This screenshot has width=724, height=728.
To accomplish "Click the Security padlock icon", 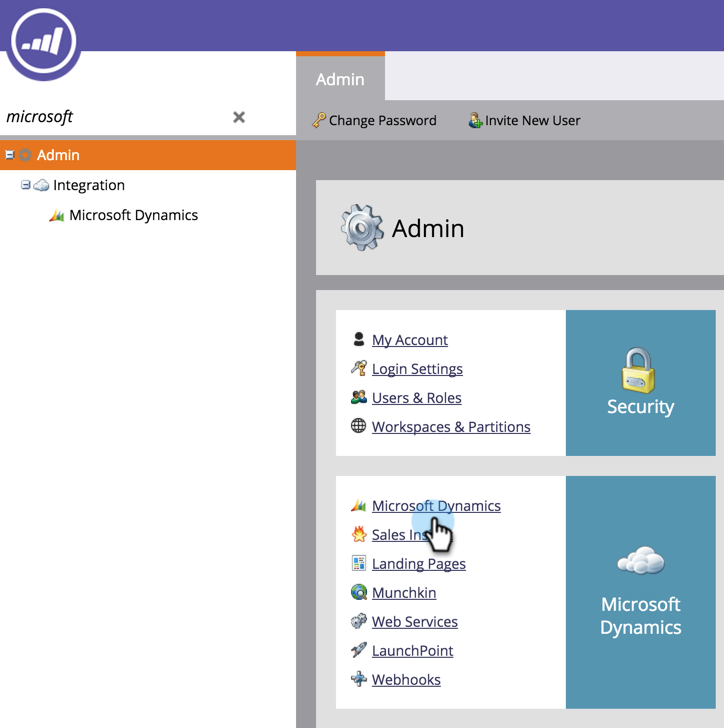I will 638,370.
